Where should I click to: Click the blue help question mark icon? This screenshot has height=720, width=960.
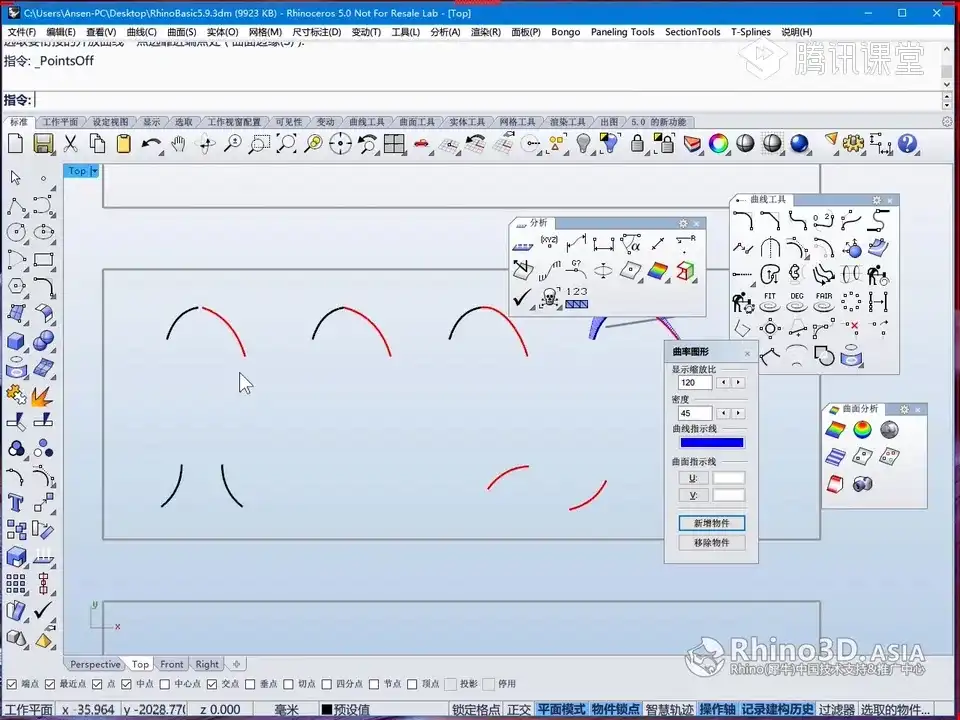pyautogui.click(x=907, y=144)
